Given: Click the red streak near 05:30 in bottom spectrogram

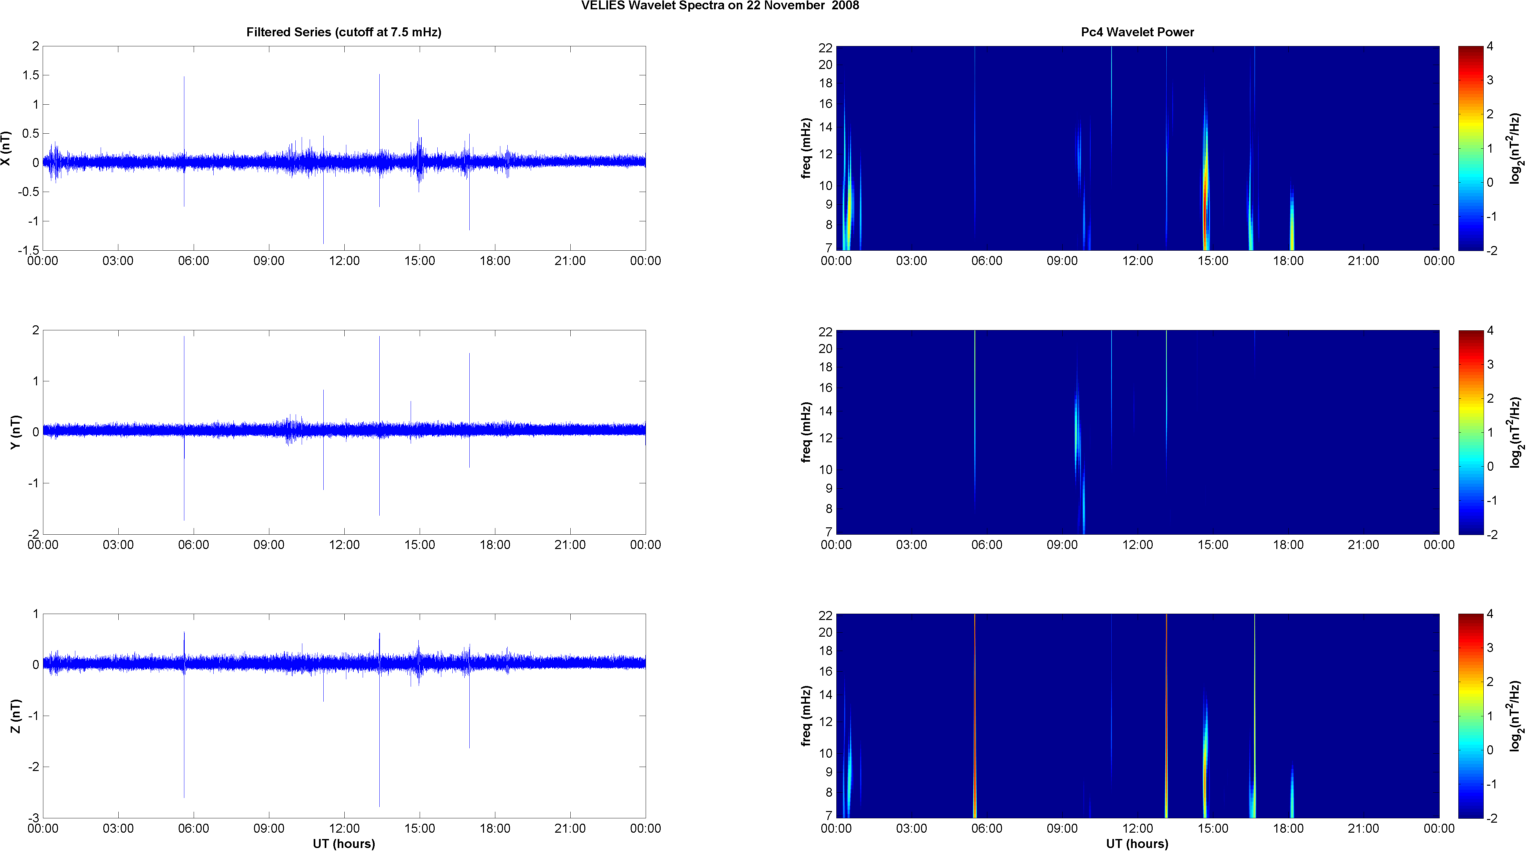Looking at the screenshot, I should pyautogui.click(x=974, y=716).
